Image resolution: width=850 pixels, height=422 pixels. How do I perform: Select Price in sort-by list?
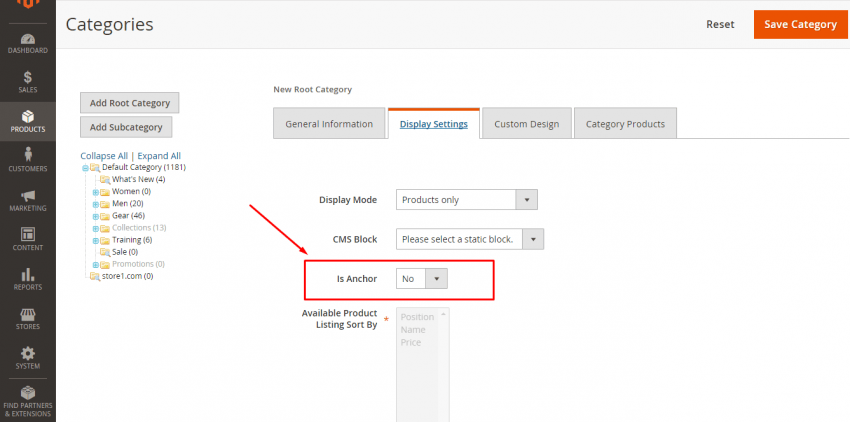pyautogui.click(x=410, y=342)
